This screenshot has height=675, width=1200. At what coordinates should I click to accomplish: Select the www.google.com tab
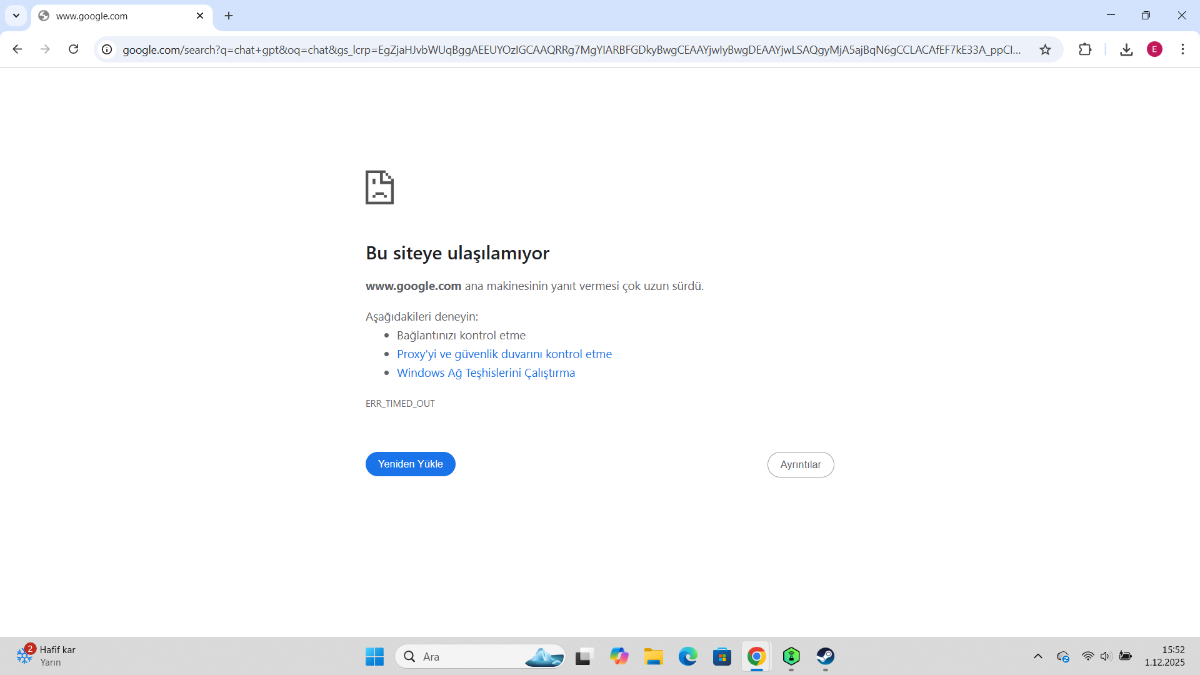tap(122, 17)
